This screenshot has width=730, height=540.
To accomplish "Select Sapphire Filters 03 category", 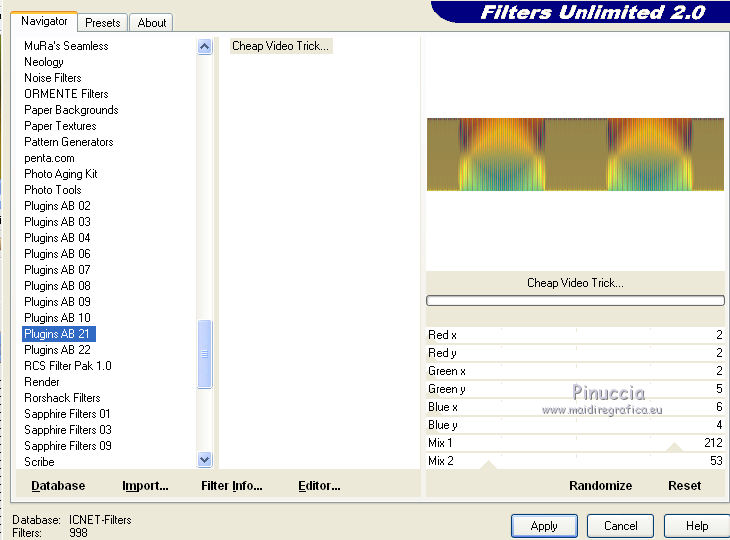I will [68, 430].
